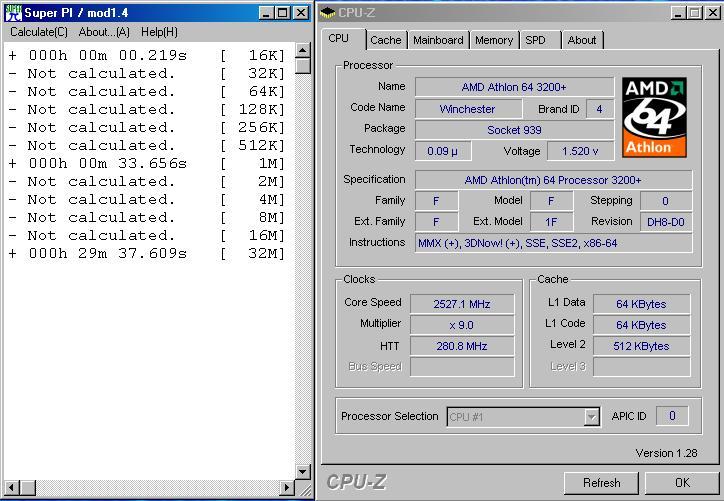Open the About...(A) menu in Super PI

[x=104, y=32]
